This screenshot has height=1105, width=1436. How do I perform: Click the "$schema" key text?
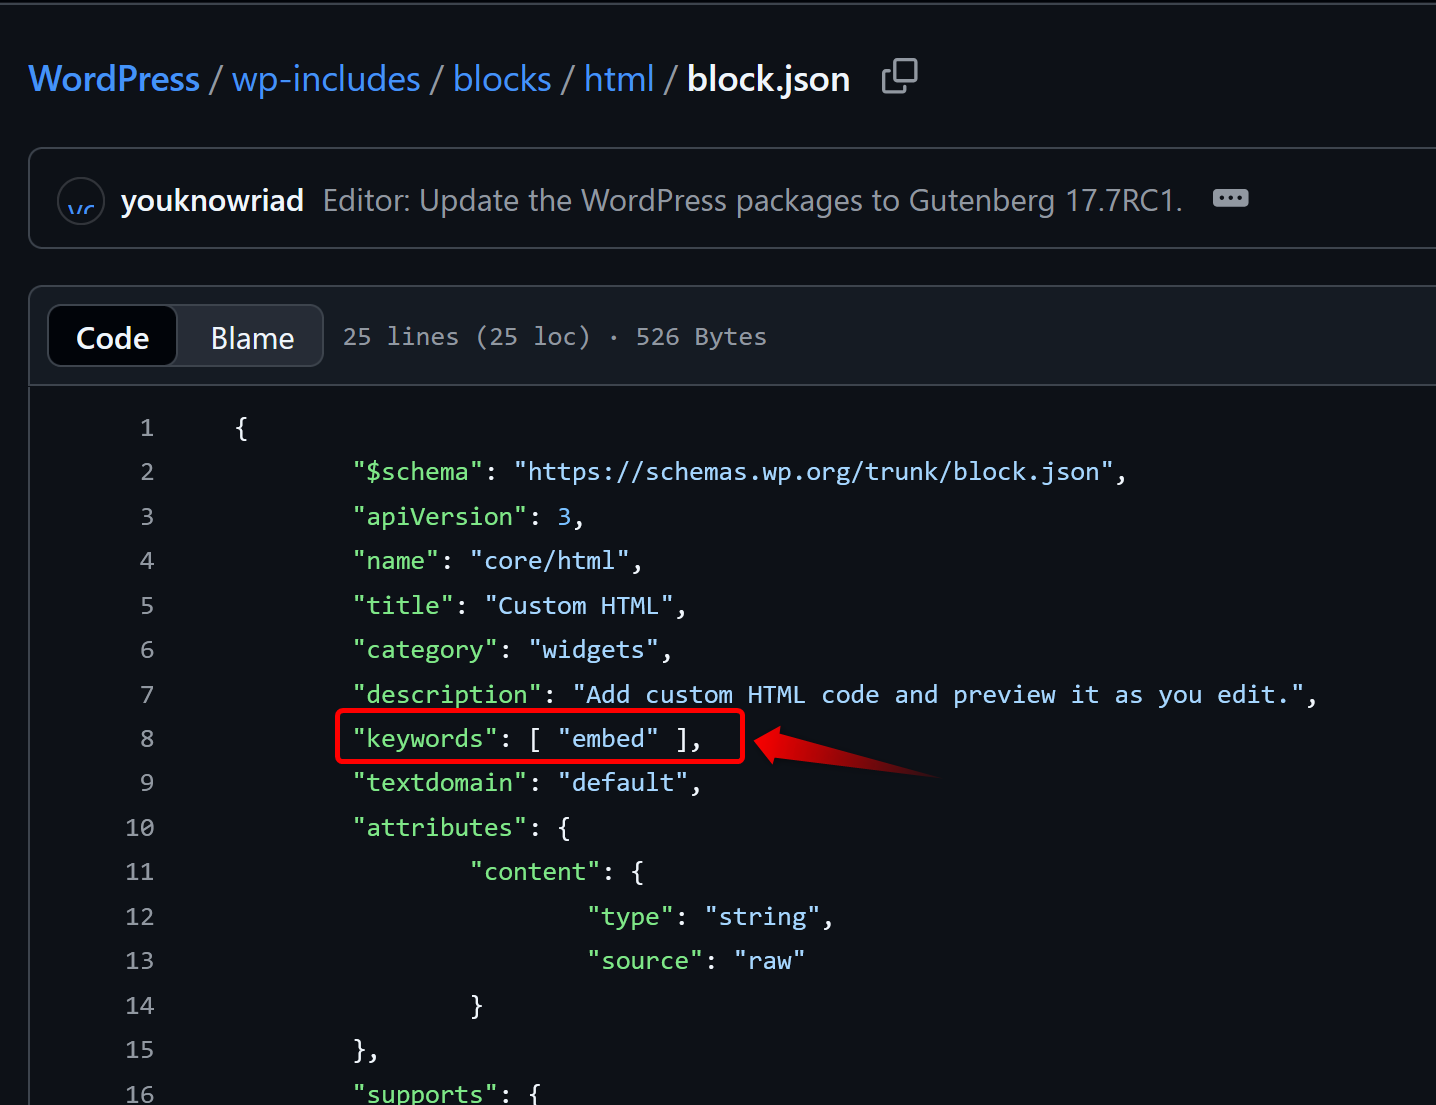[x=418, y=472]
